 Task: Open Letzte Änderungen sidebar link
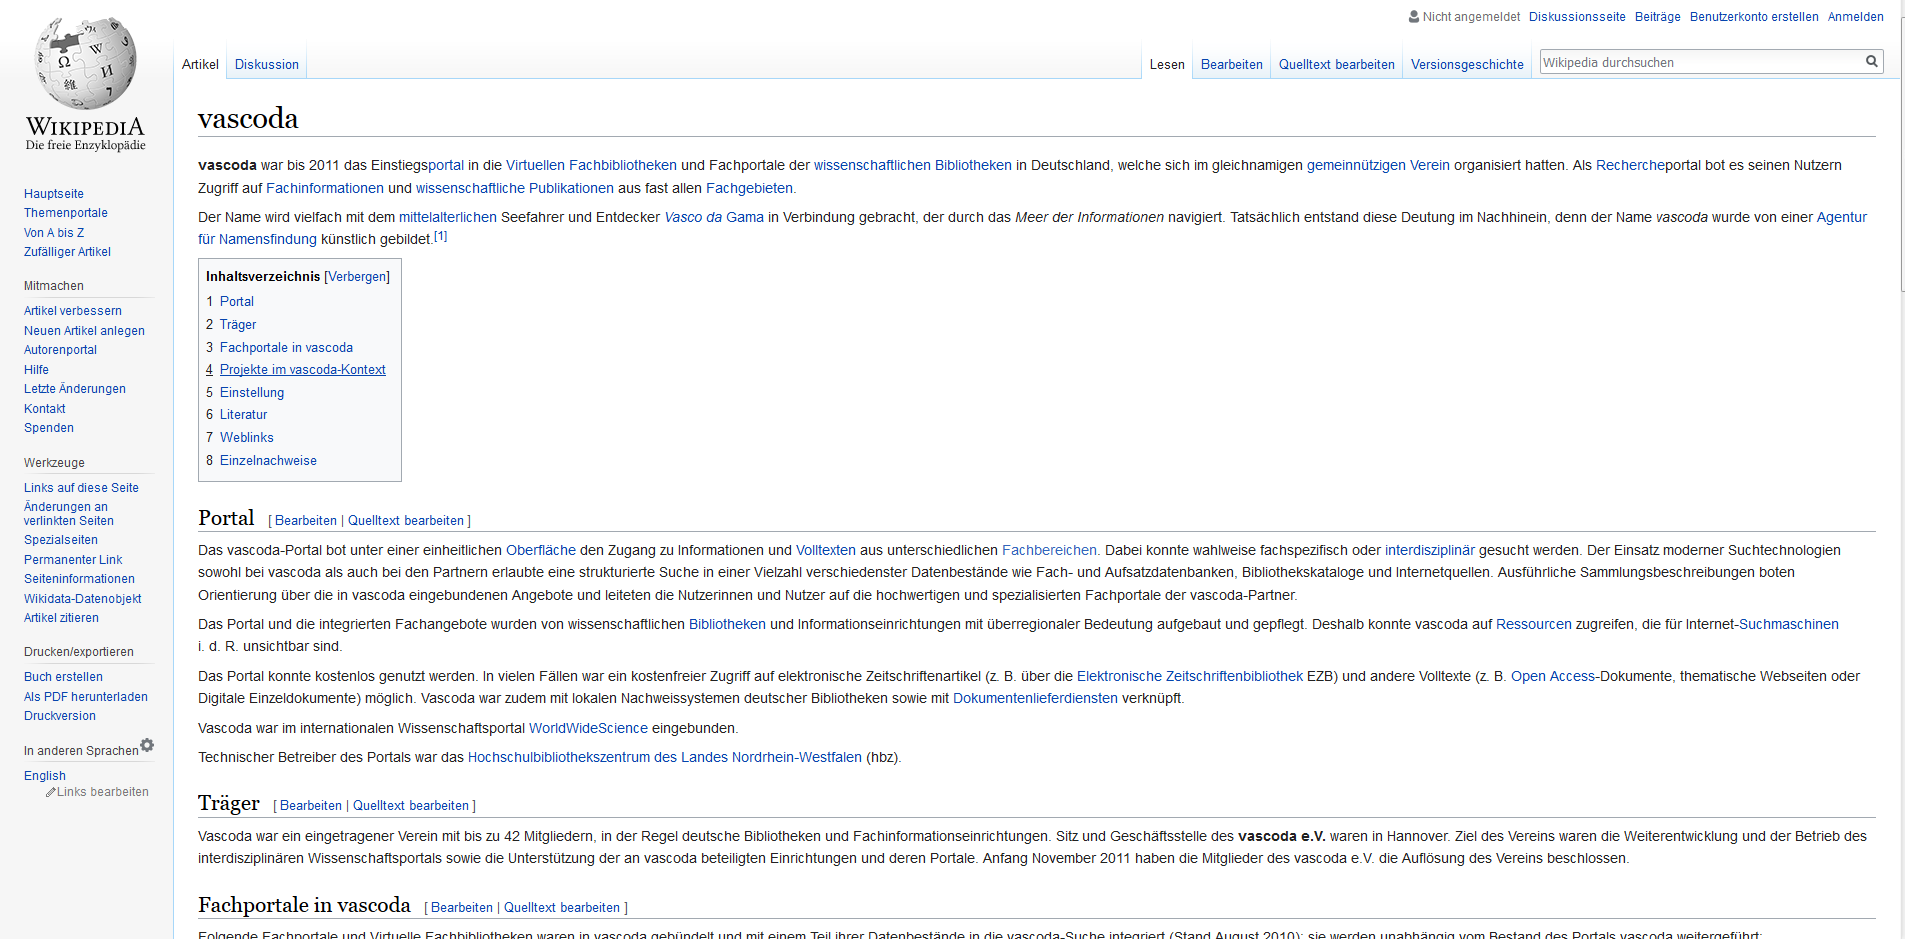pyautogui.click(x=75, y=389)
